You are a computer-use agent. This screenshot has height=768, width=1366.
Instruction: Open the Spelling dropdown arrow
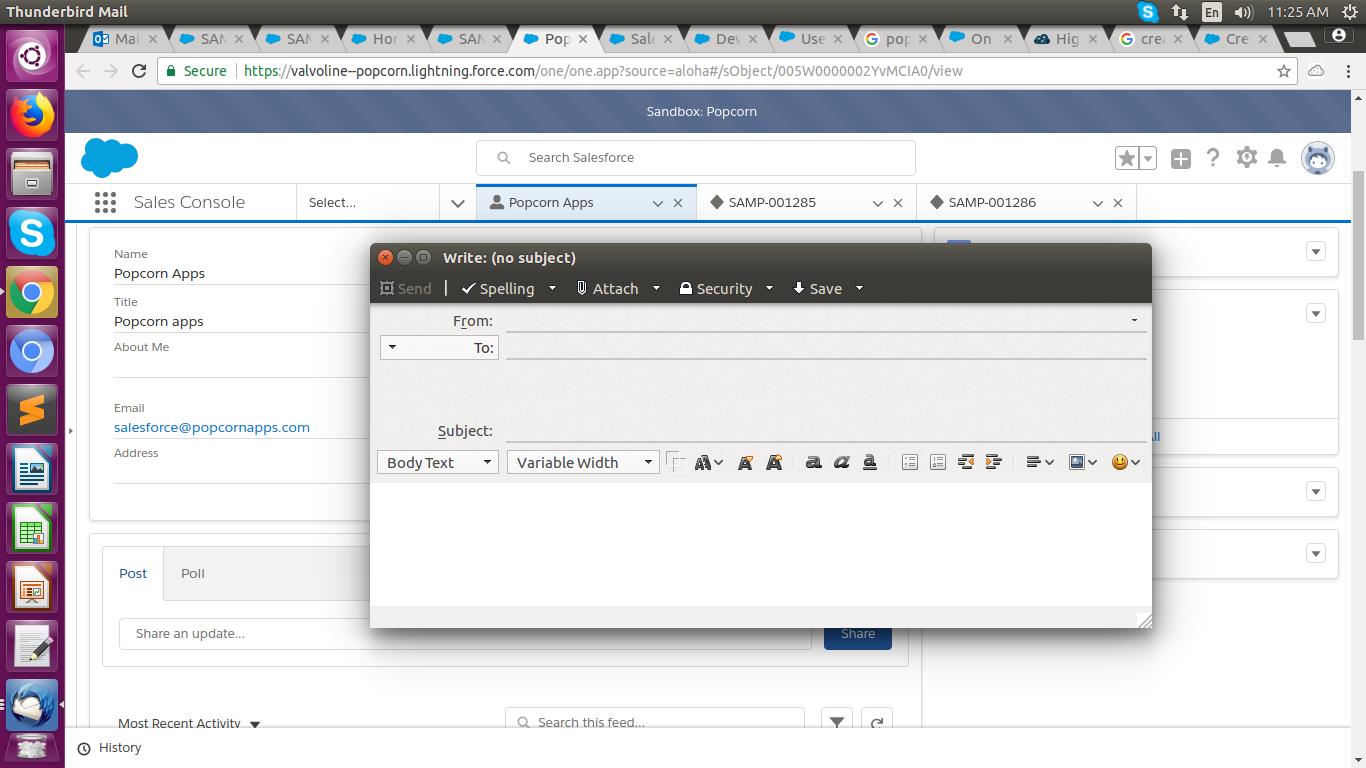pos(552,288)
